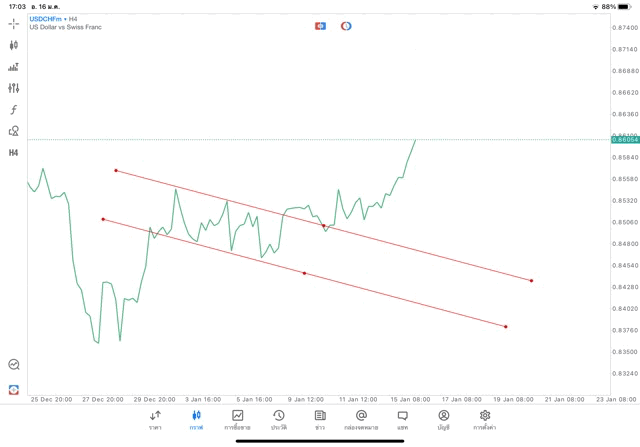Screen dimensions: 640x447
Task: Open the indicators function list
Action: [x=14, y=110]
